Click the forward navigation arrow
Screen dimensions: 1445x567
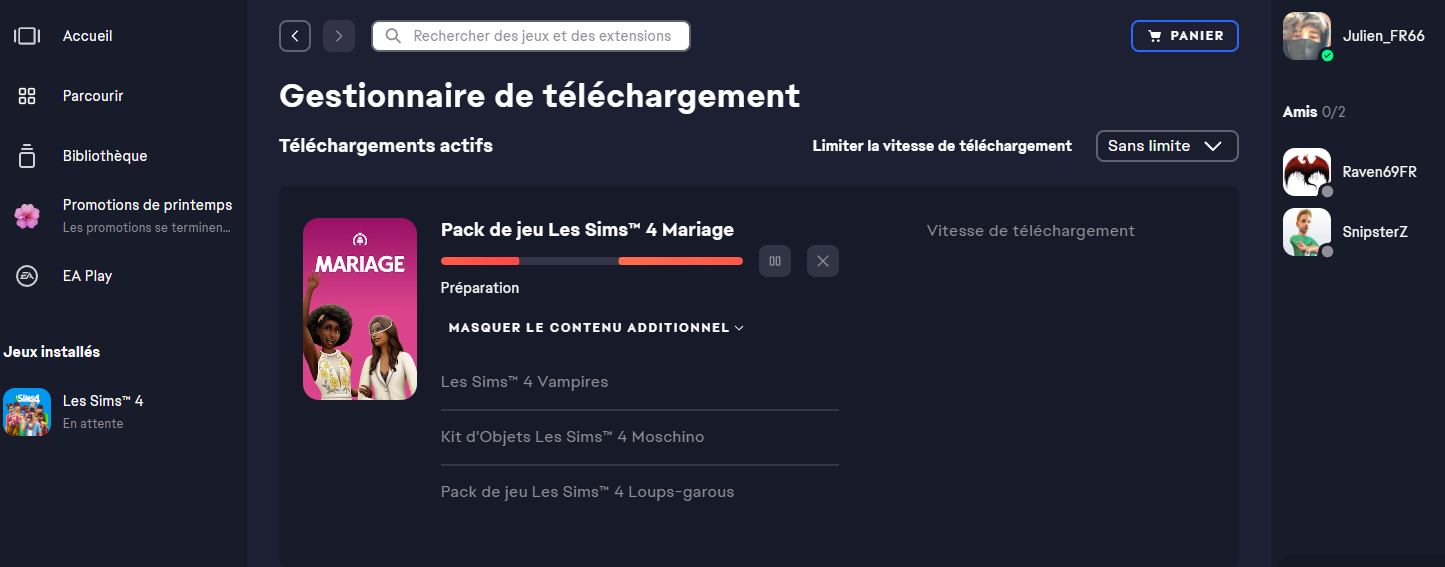(339, 36)
